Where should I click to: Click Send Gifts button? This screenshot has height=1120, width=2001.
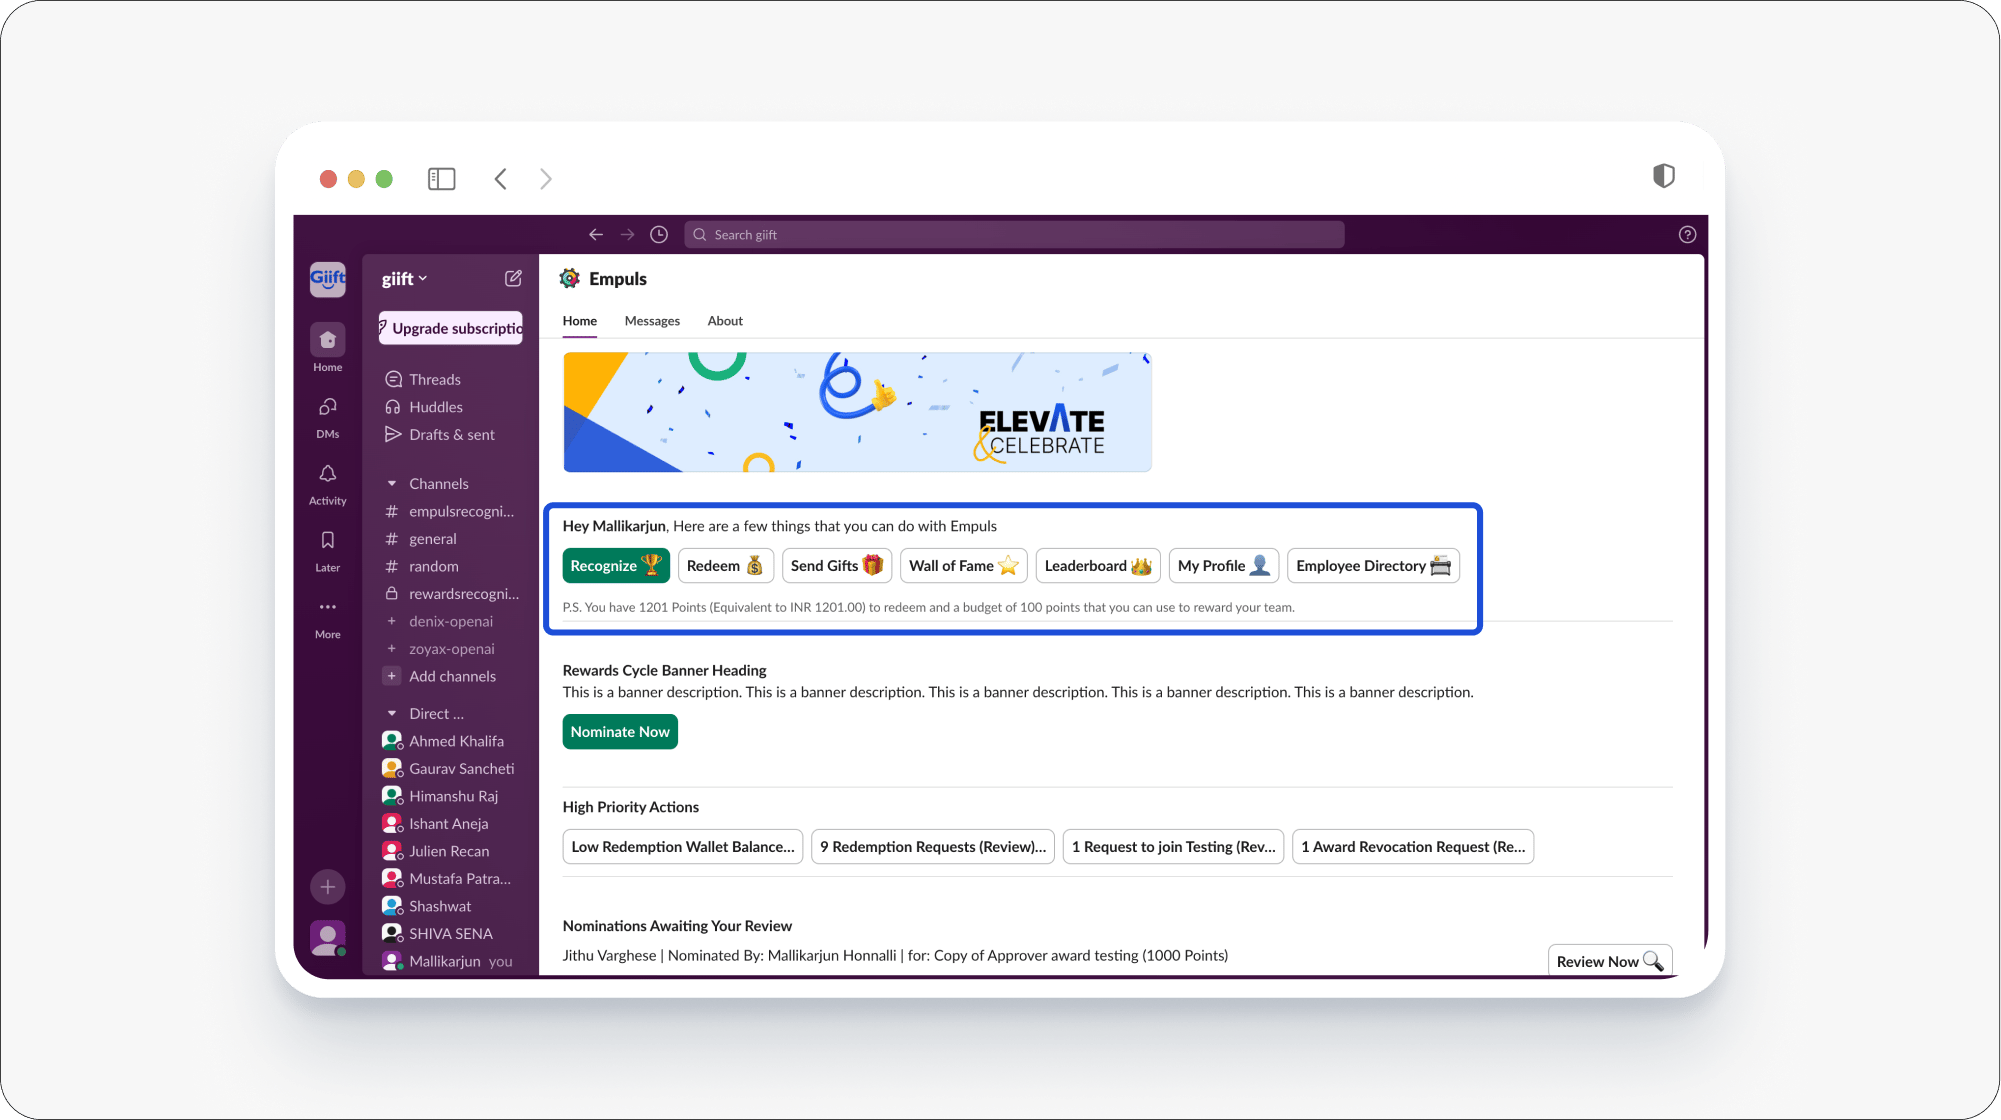836,565
